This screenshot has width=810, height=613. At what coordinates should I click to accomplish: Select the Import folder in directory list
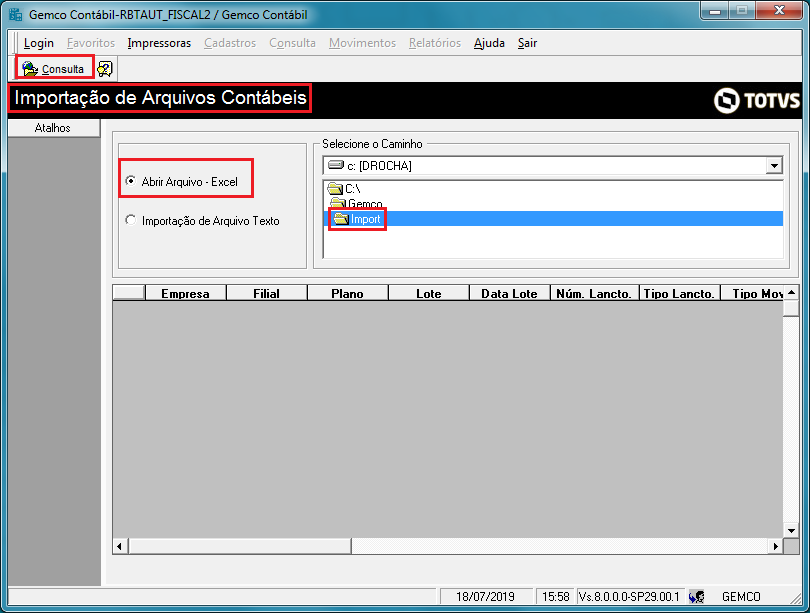click(357, 219)
